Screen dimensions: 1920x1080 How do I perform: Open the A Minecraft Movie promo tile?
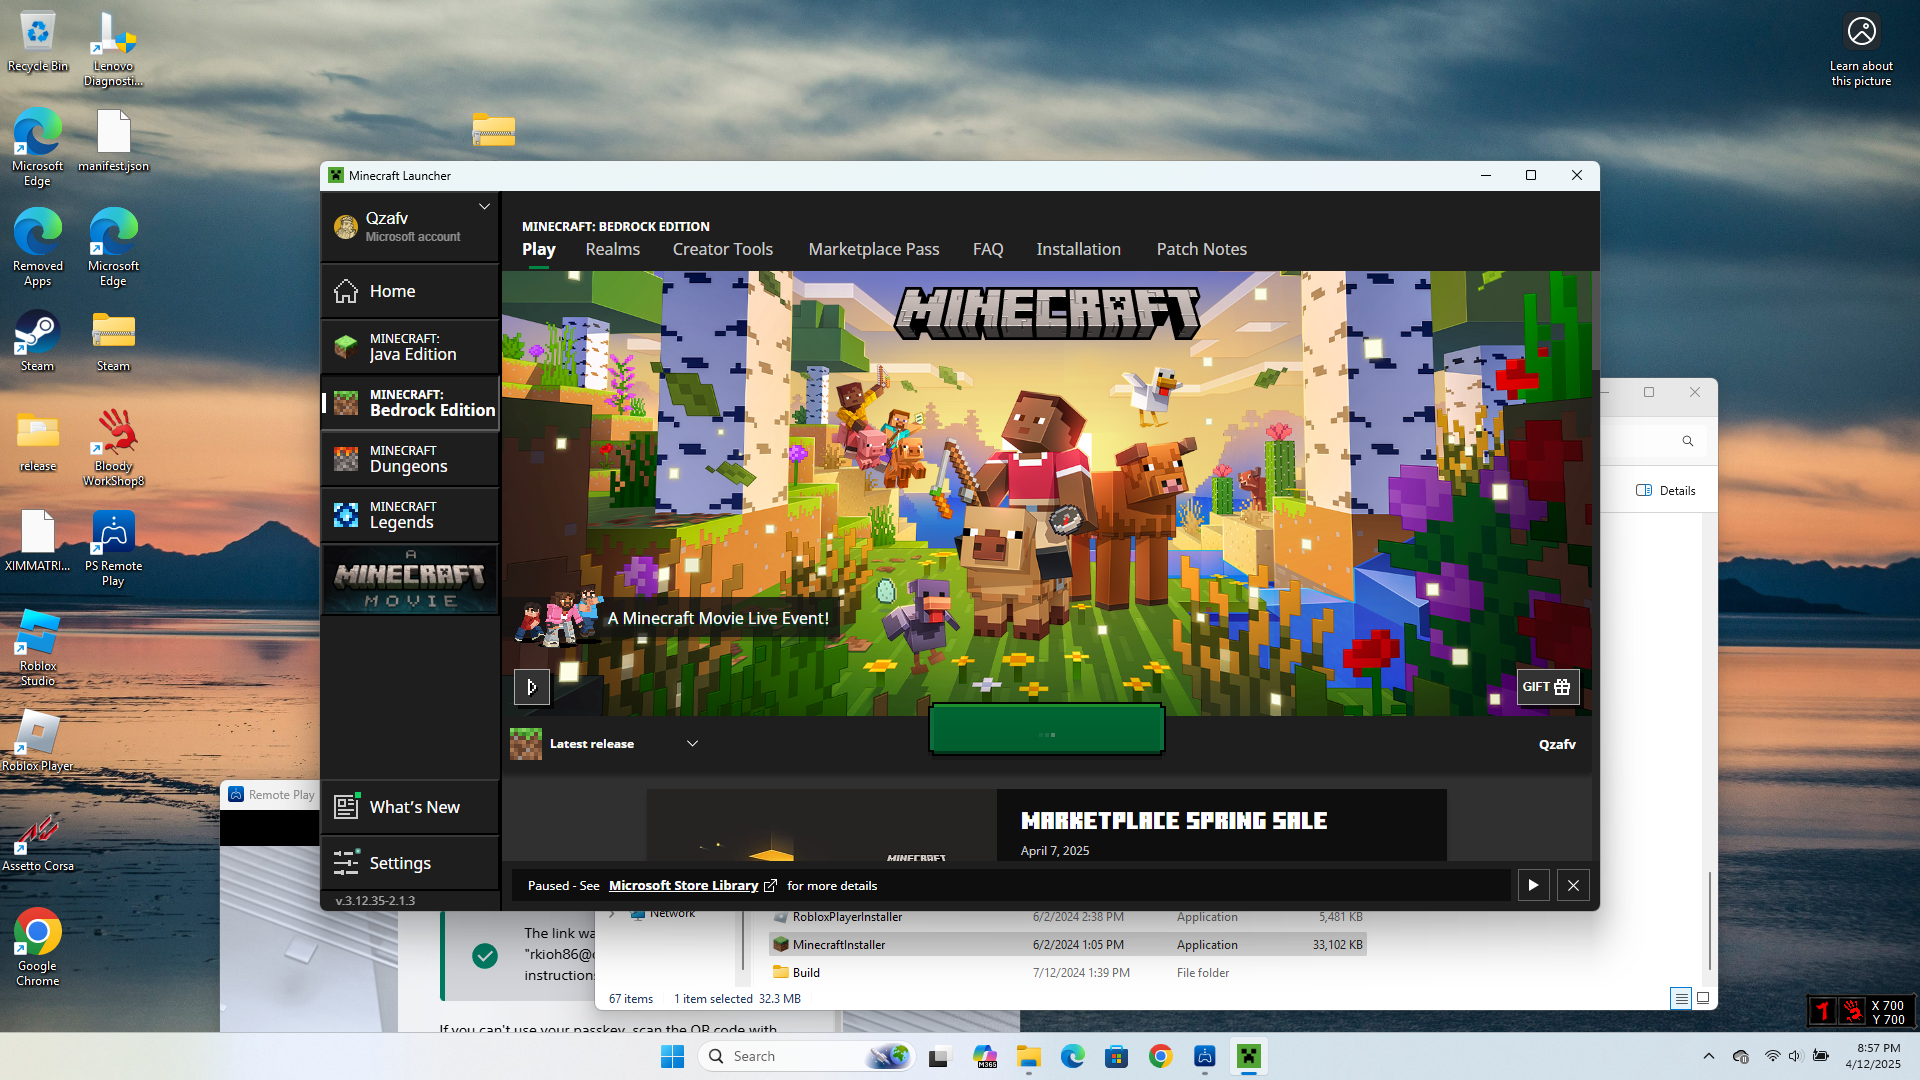click(410, 579)
